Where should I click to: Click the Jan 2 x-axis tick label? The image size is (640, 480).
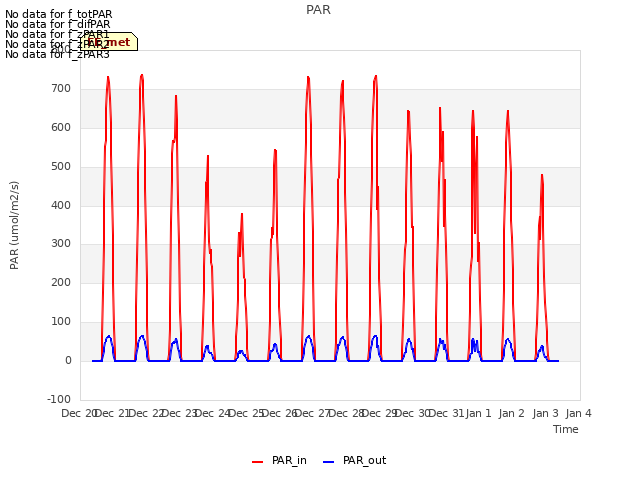pos(511,413)
